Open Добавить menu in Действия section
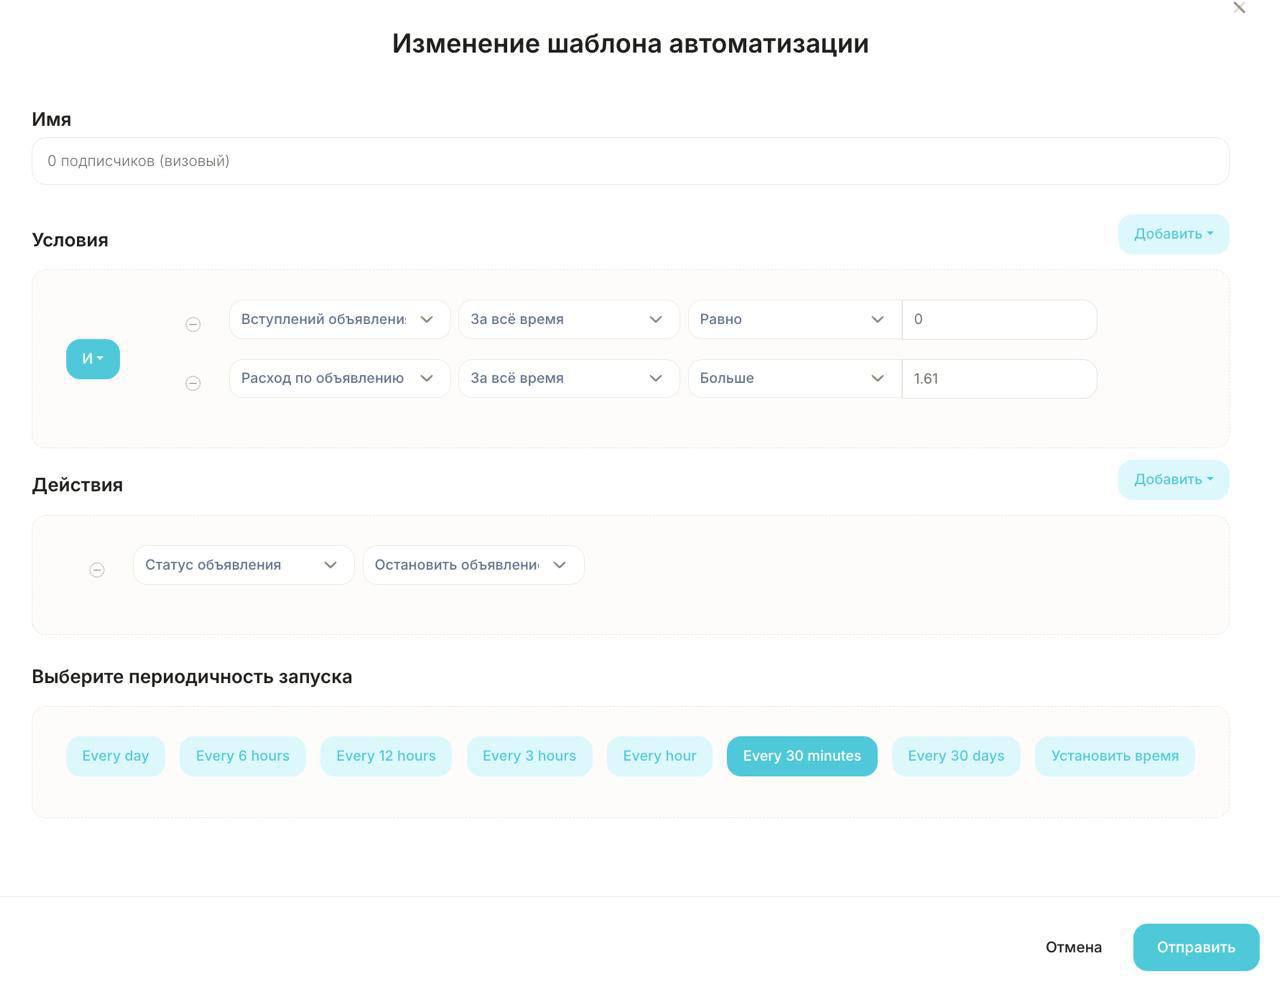 point(1172,480)
